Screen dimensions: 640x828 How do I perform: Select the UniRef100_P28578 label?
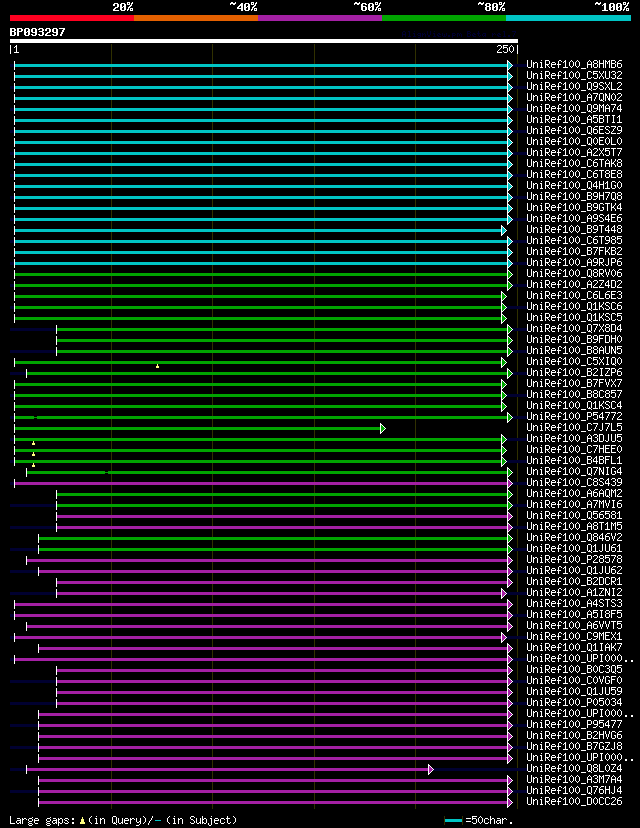[x=574, y=559]
